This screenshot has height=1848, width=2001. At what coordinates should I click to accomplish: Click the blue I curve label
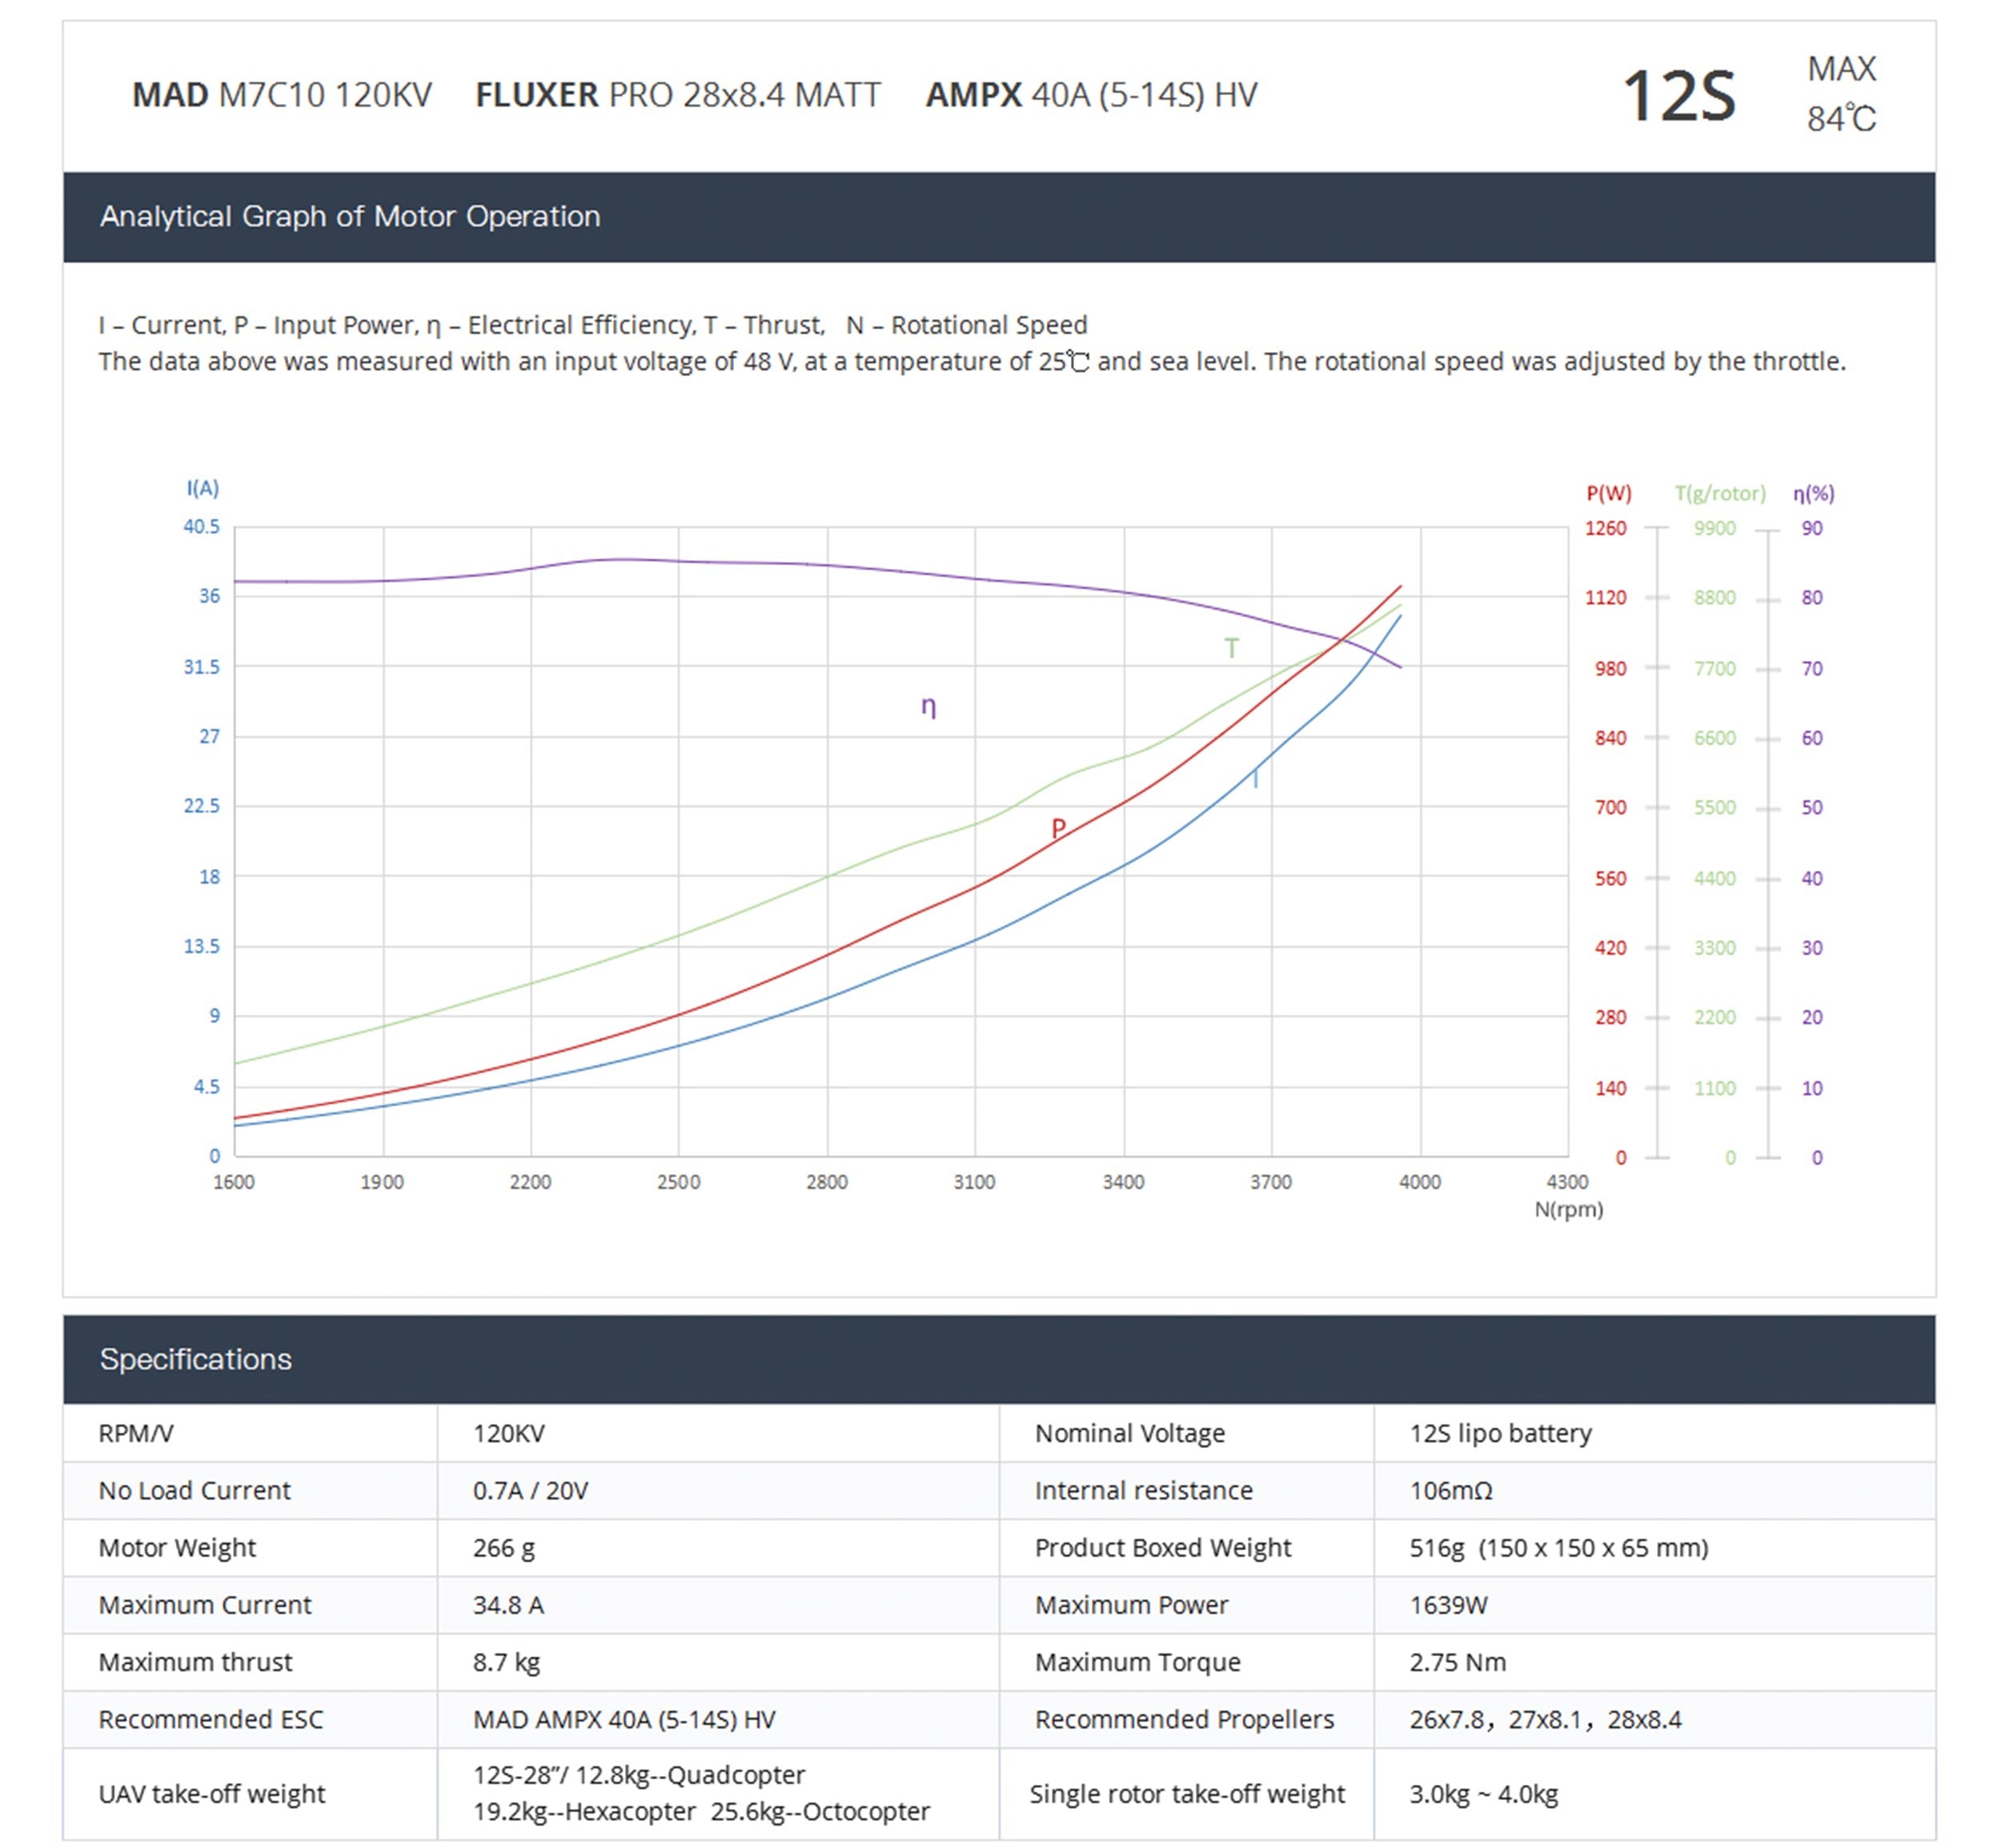(x=1255, y=778)
